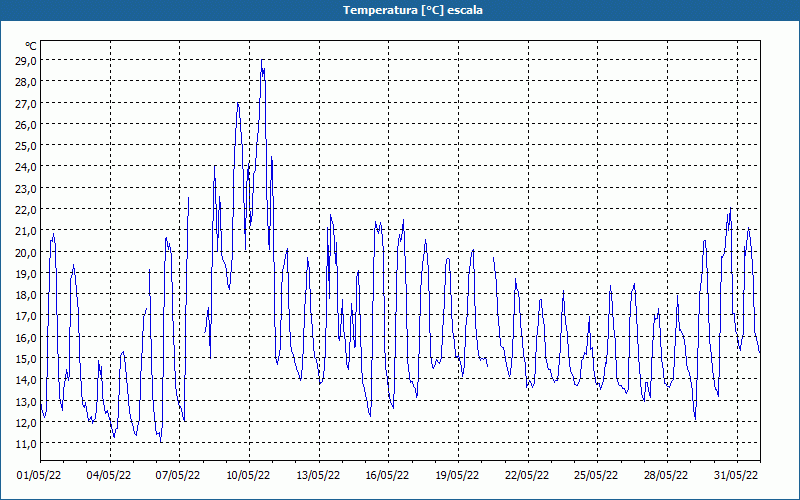Select the 29,0 axis label

(x=26, y=61)
